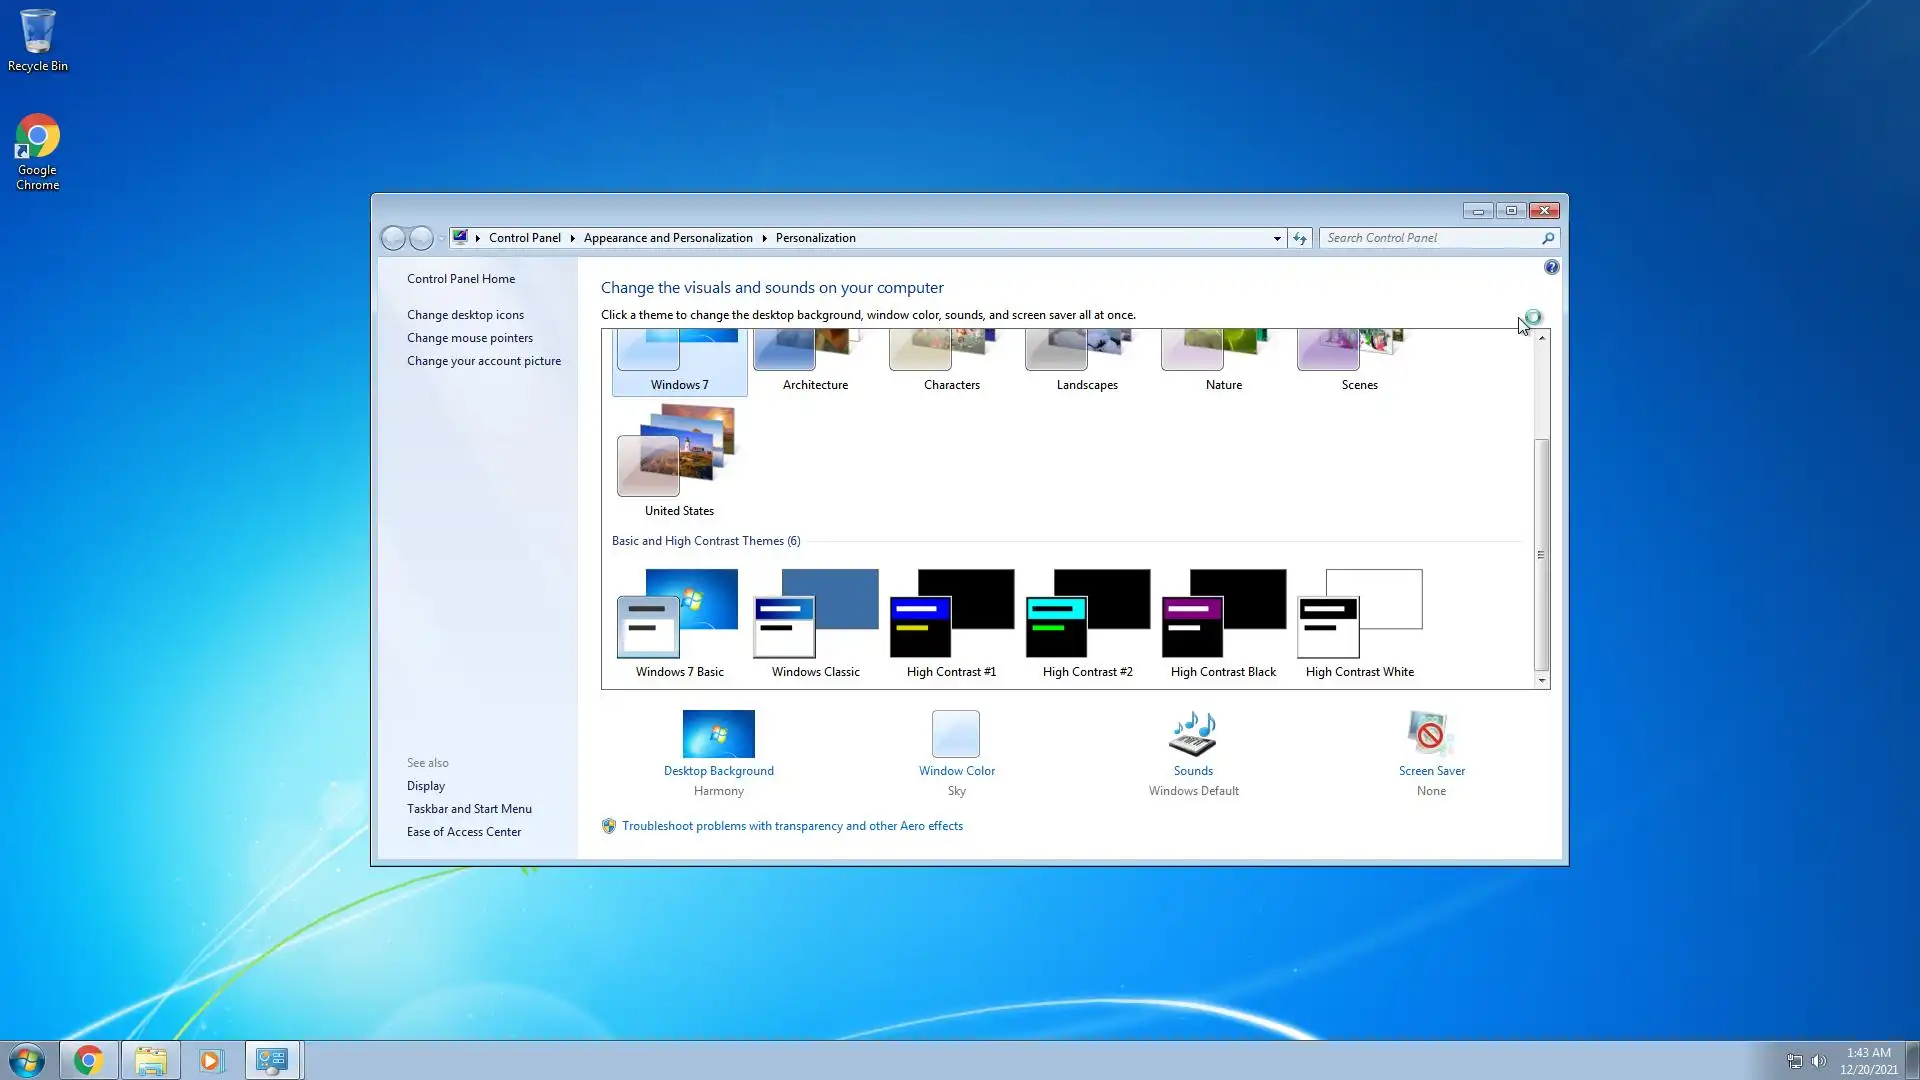Expand the address bar history dropdown

(x=1277, y=238)
